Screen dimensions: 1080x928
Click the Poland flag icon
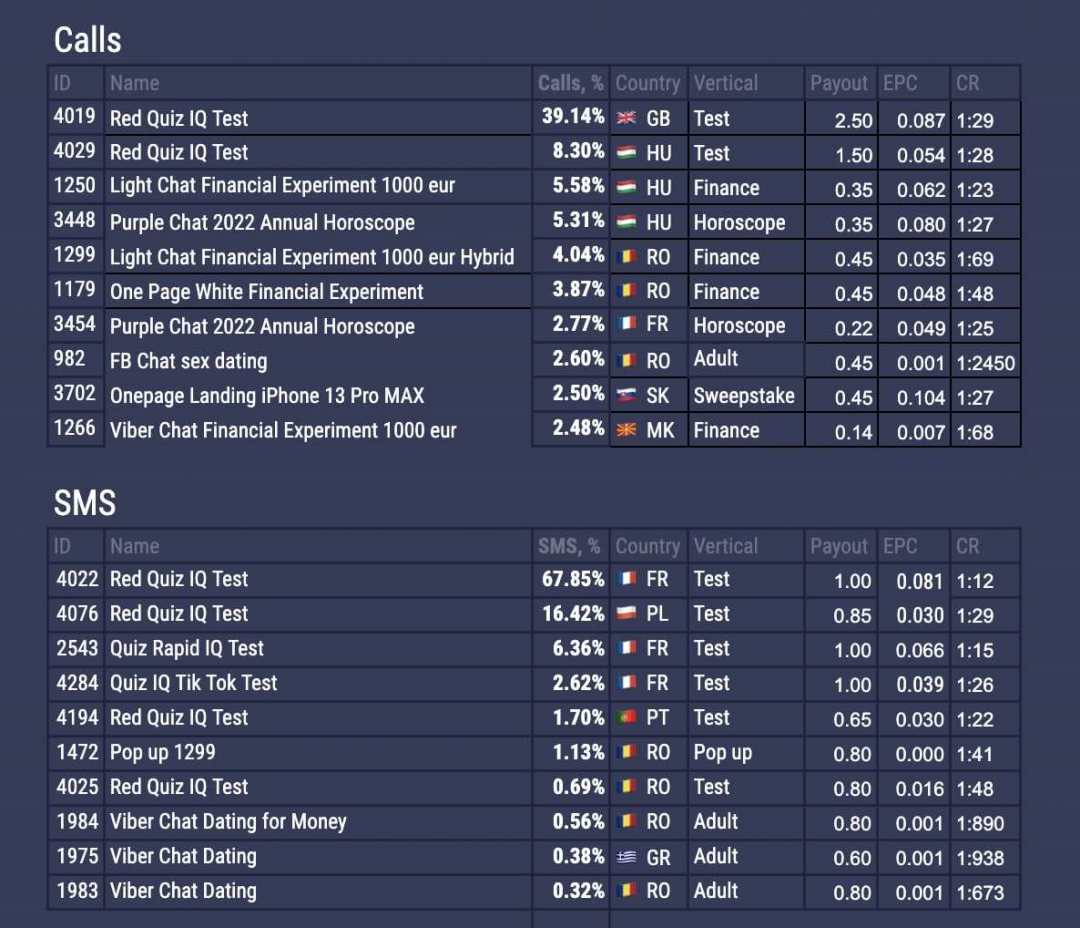click(627, 614)
